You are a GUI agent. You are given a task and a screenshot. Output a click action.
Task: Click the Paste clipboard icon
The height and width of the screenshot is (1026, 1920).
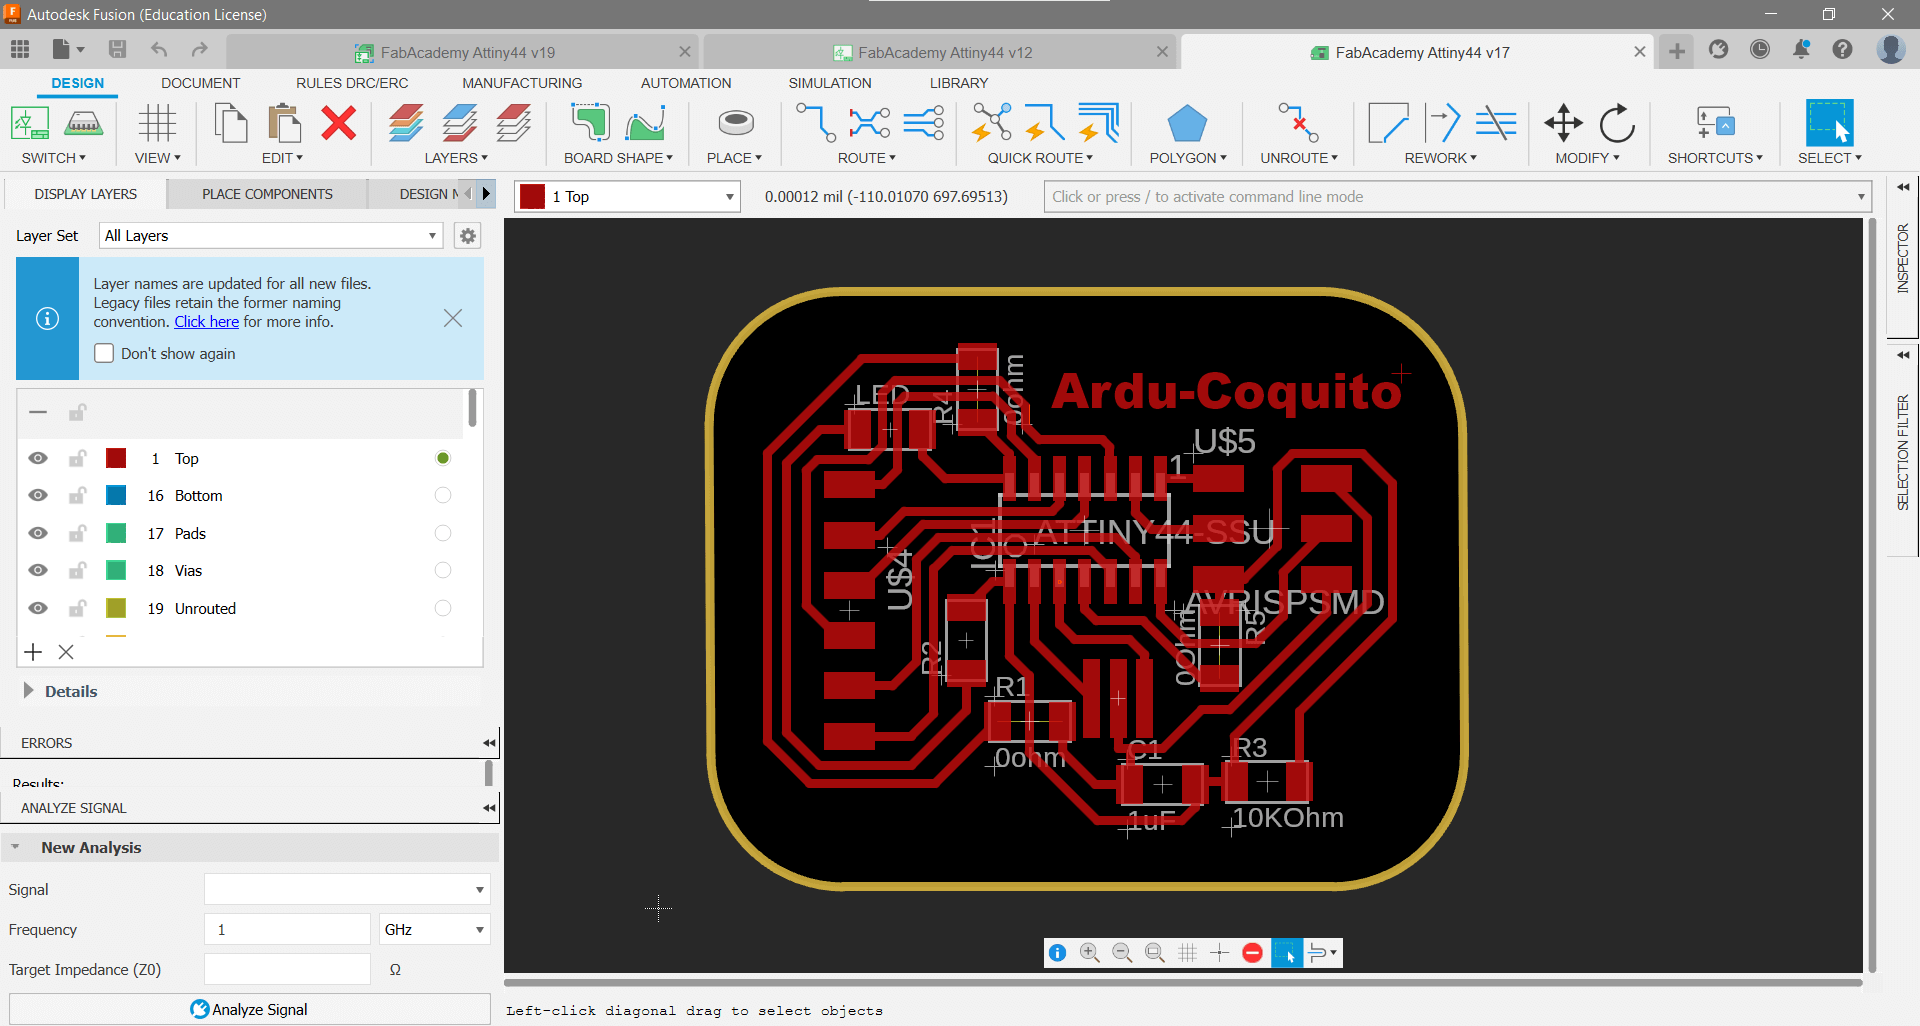285,124
